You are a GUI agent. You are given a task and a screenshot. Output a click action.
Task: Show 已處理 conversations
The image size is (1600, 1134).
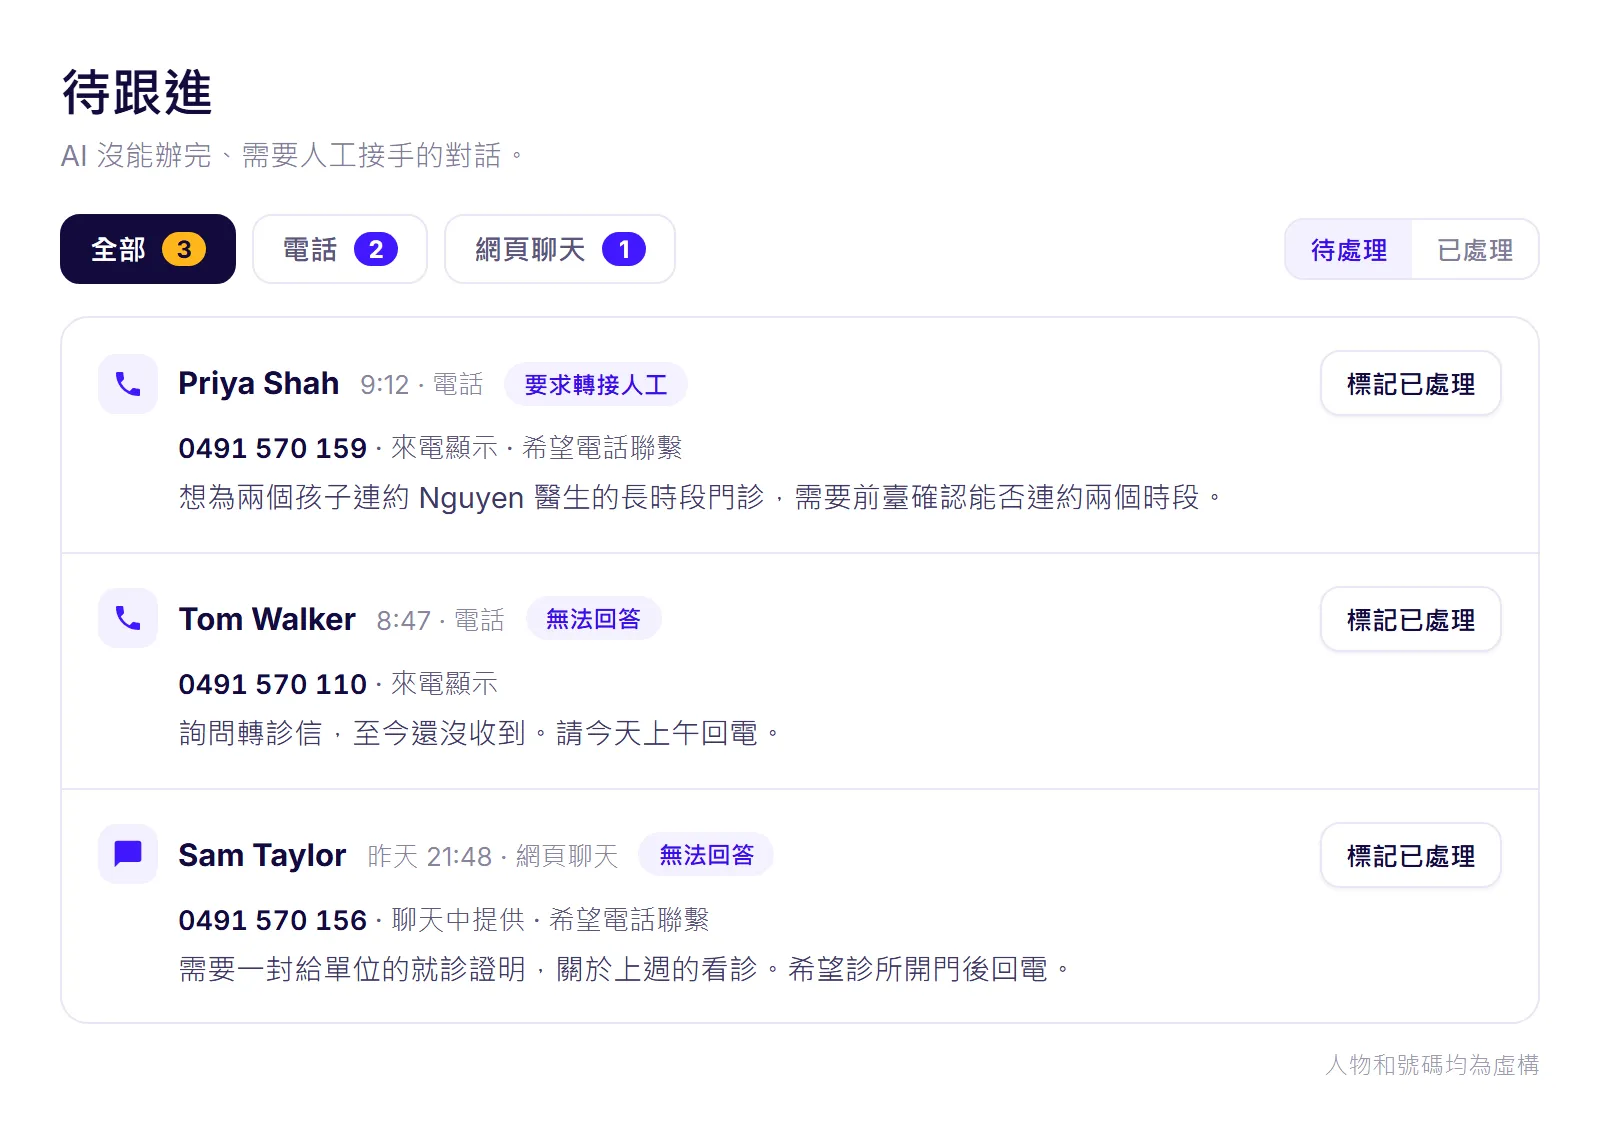pyautogui.click(x=1475, y=250)
